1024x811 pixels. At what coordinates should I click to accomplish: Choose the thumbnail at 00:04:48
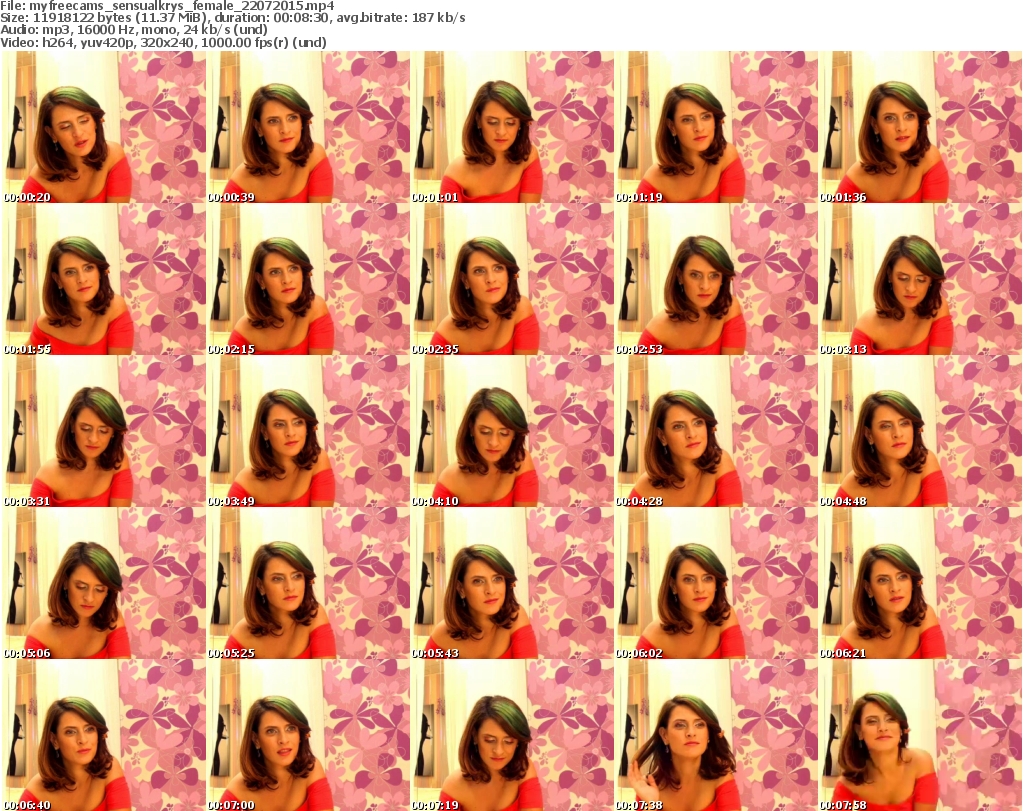coord(920,432)
